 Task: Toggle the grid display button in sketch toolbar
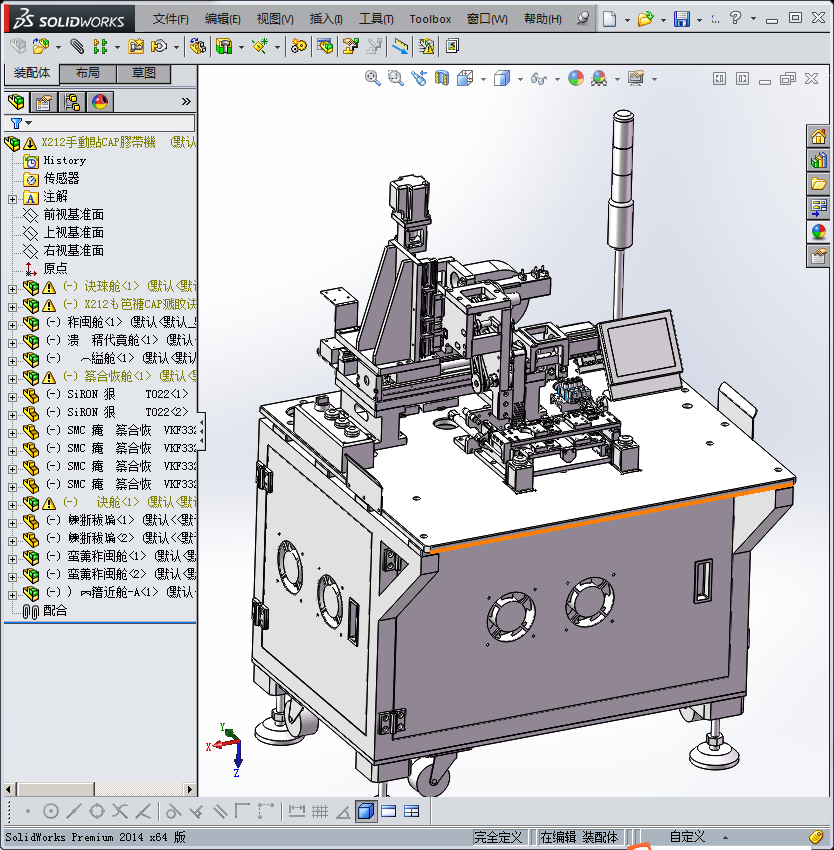point(320,811)
